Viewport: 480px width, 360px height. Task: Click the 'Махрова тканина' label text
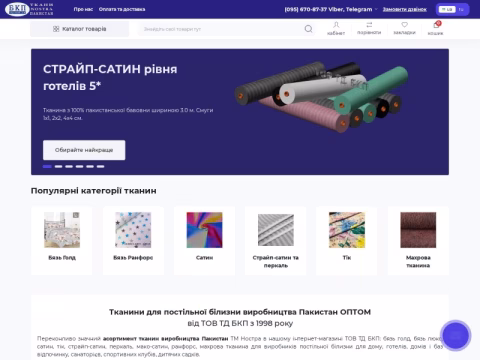418,262
